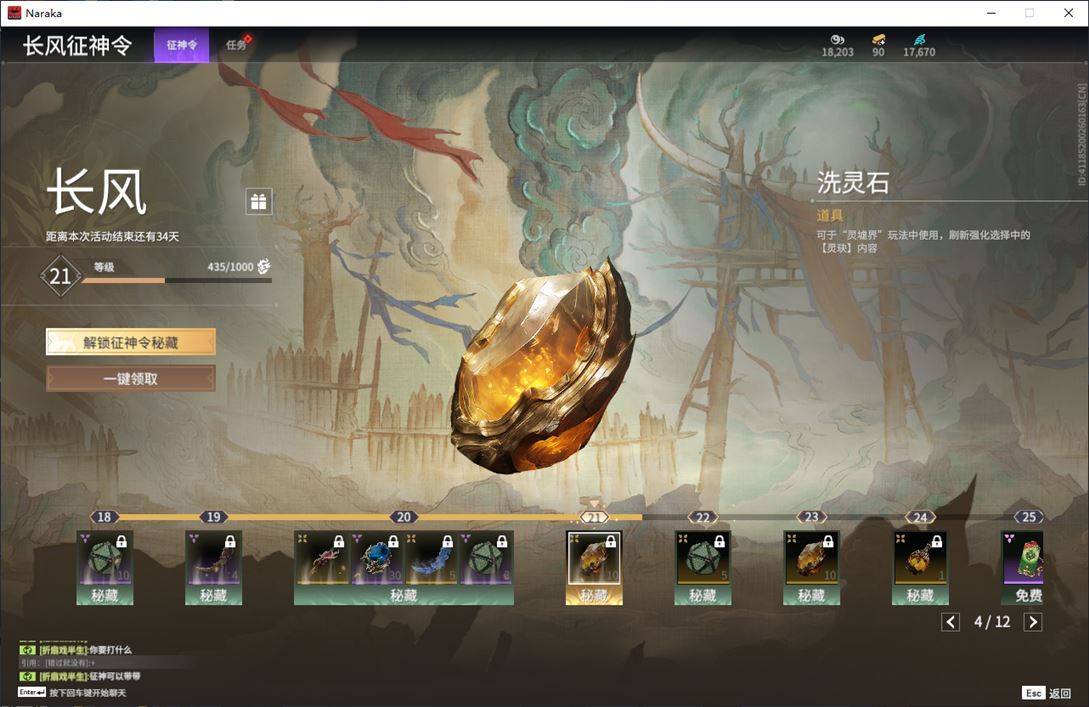
Task: Select the level 23 amber stone reward
Action: 811,558
